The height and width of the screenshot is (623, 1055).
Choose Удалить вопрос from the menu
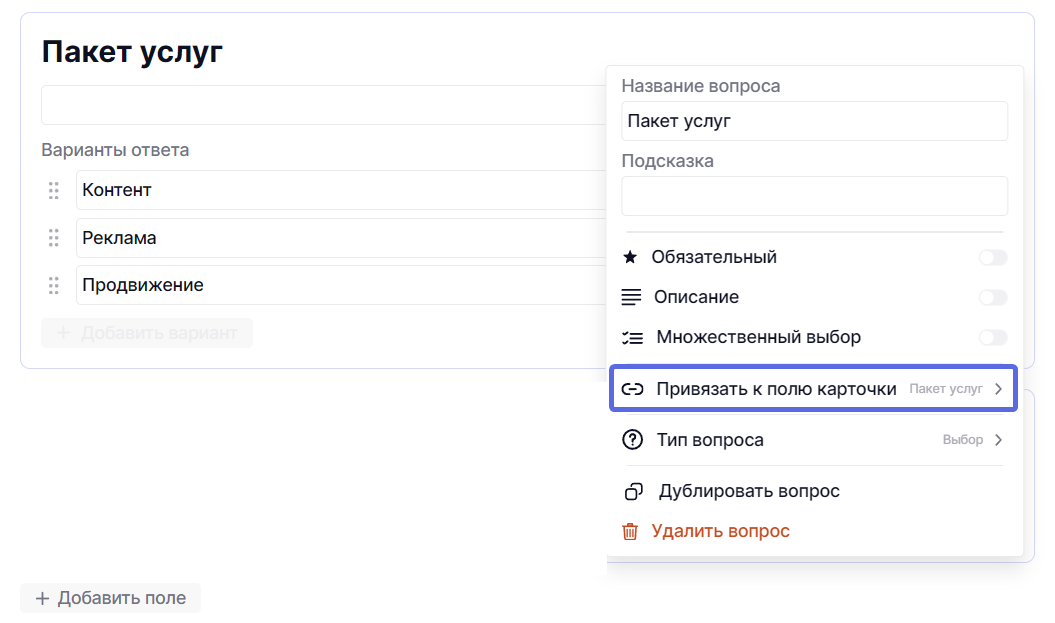pyautogui.click(x=720, y=531)
